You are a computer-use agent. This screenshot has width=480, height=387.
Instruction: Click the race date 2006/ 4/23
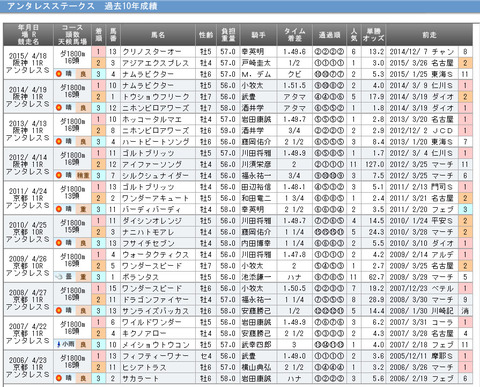pos(28,360)
